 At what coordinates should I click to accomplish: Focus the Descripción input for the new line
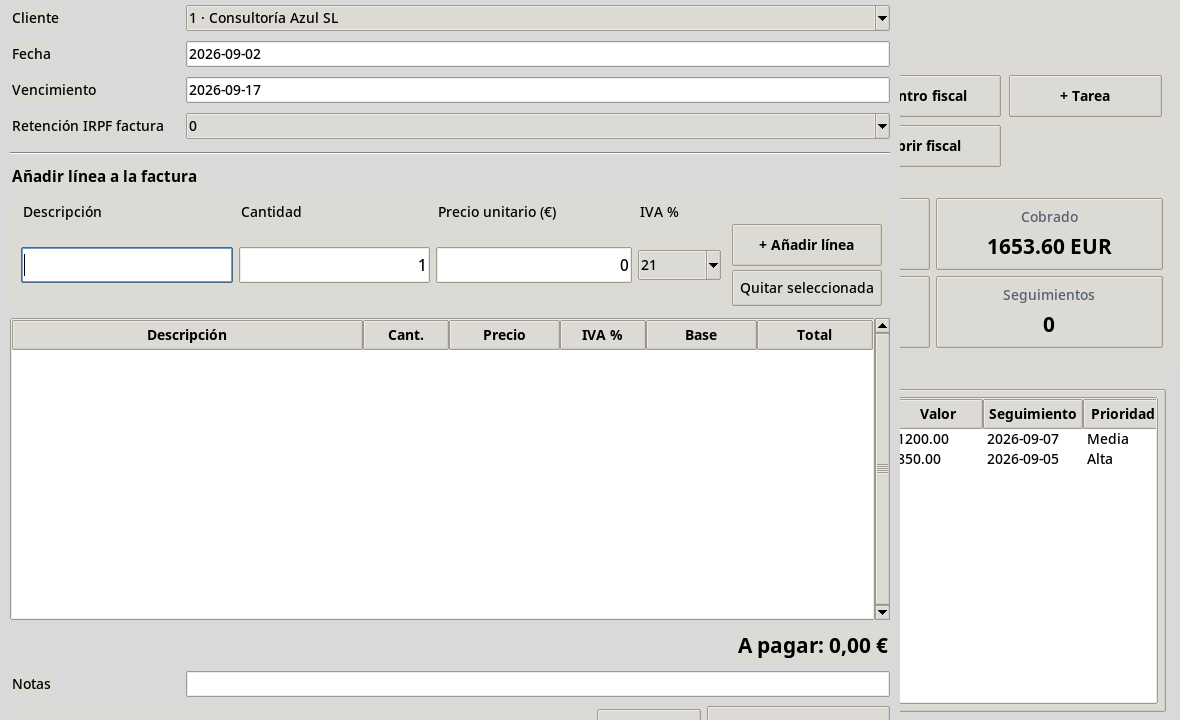point(127,265)
